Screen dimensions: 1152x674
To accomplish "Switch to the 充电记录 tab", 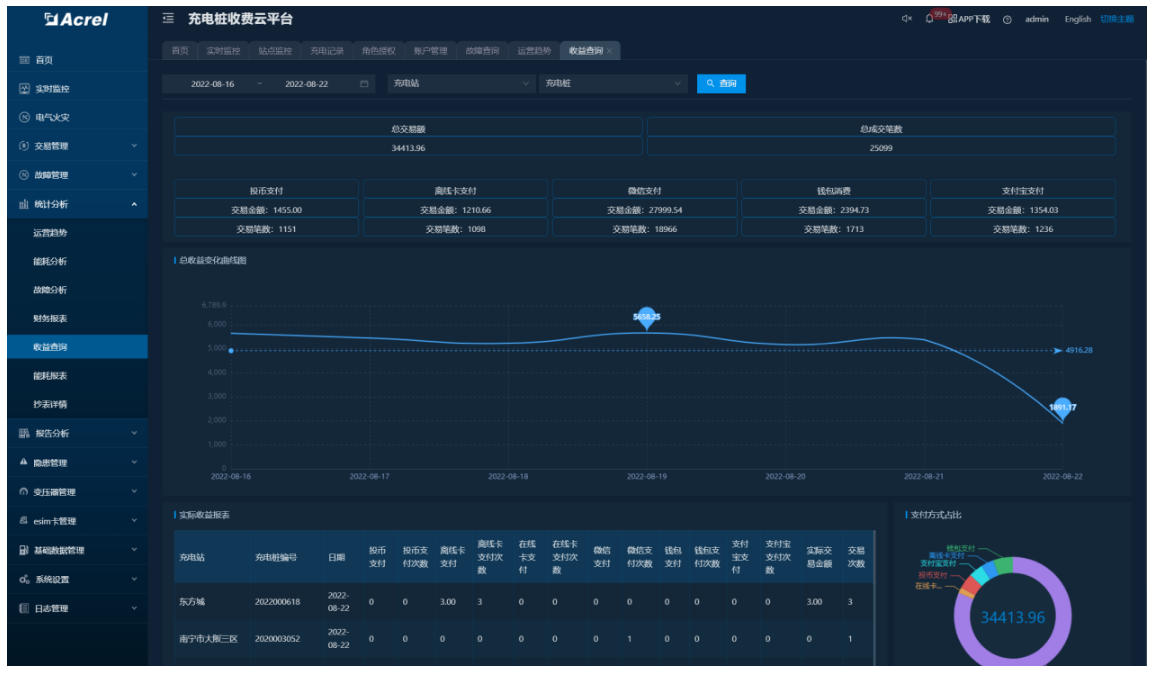I will pos(326,51).
